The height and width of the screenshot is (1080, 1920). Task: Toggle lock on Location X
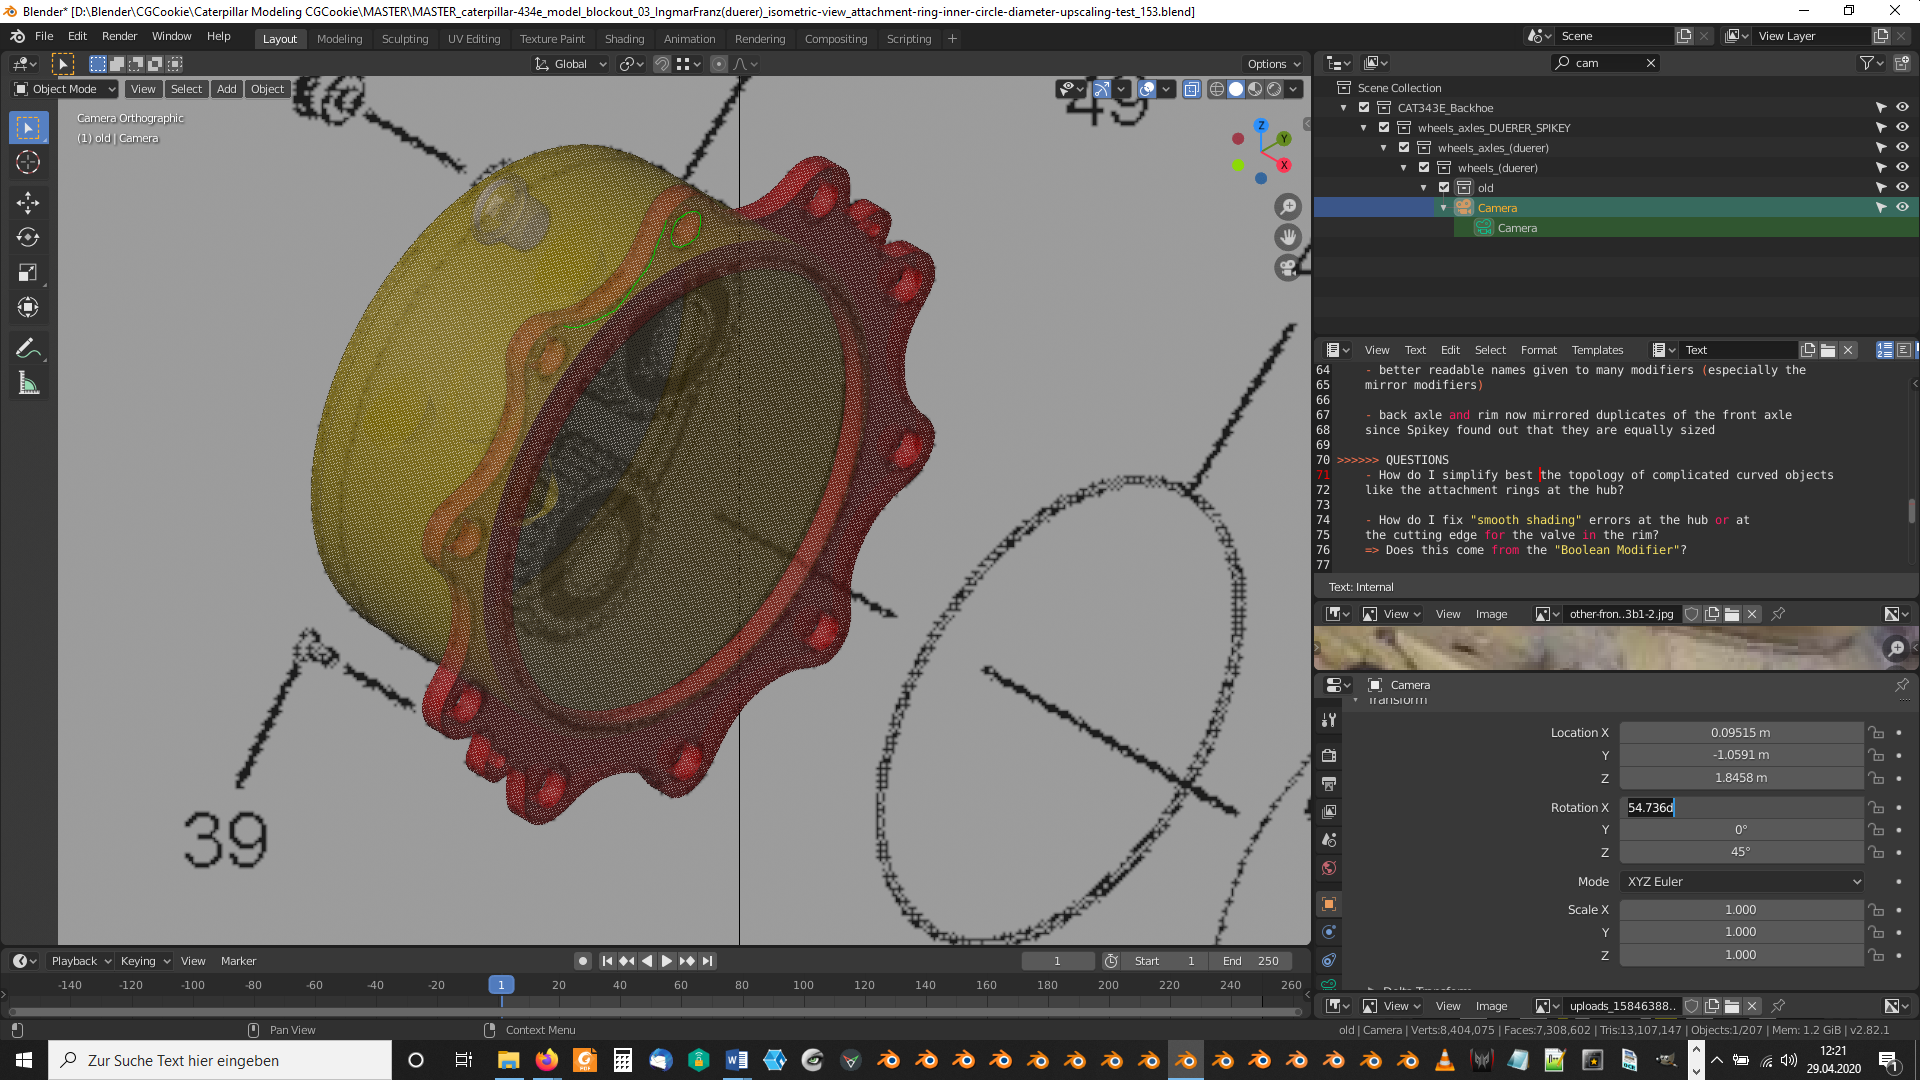coord(1877,733)
